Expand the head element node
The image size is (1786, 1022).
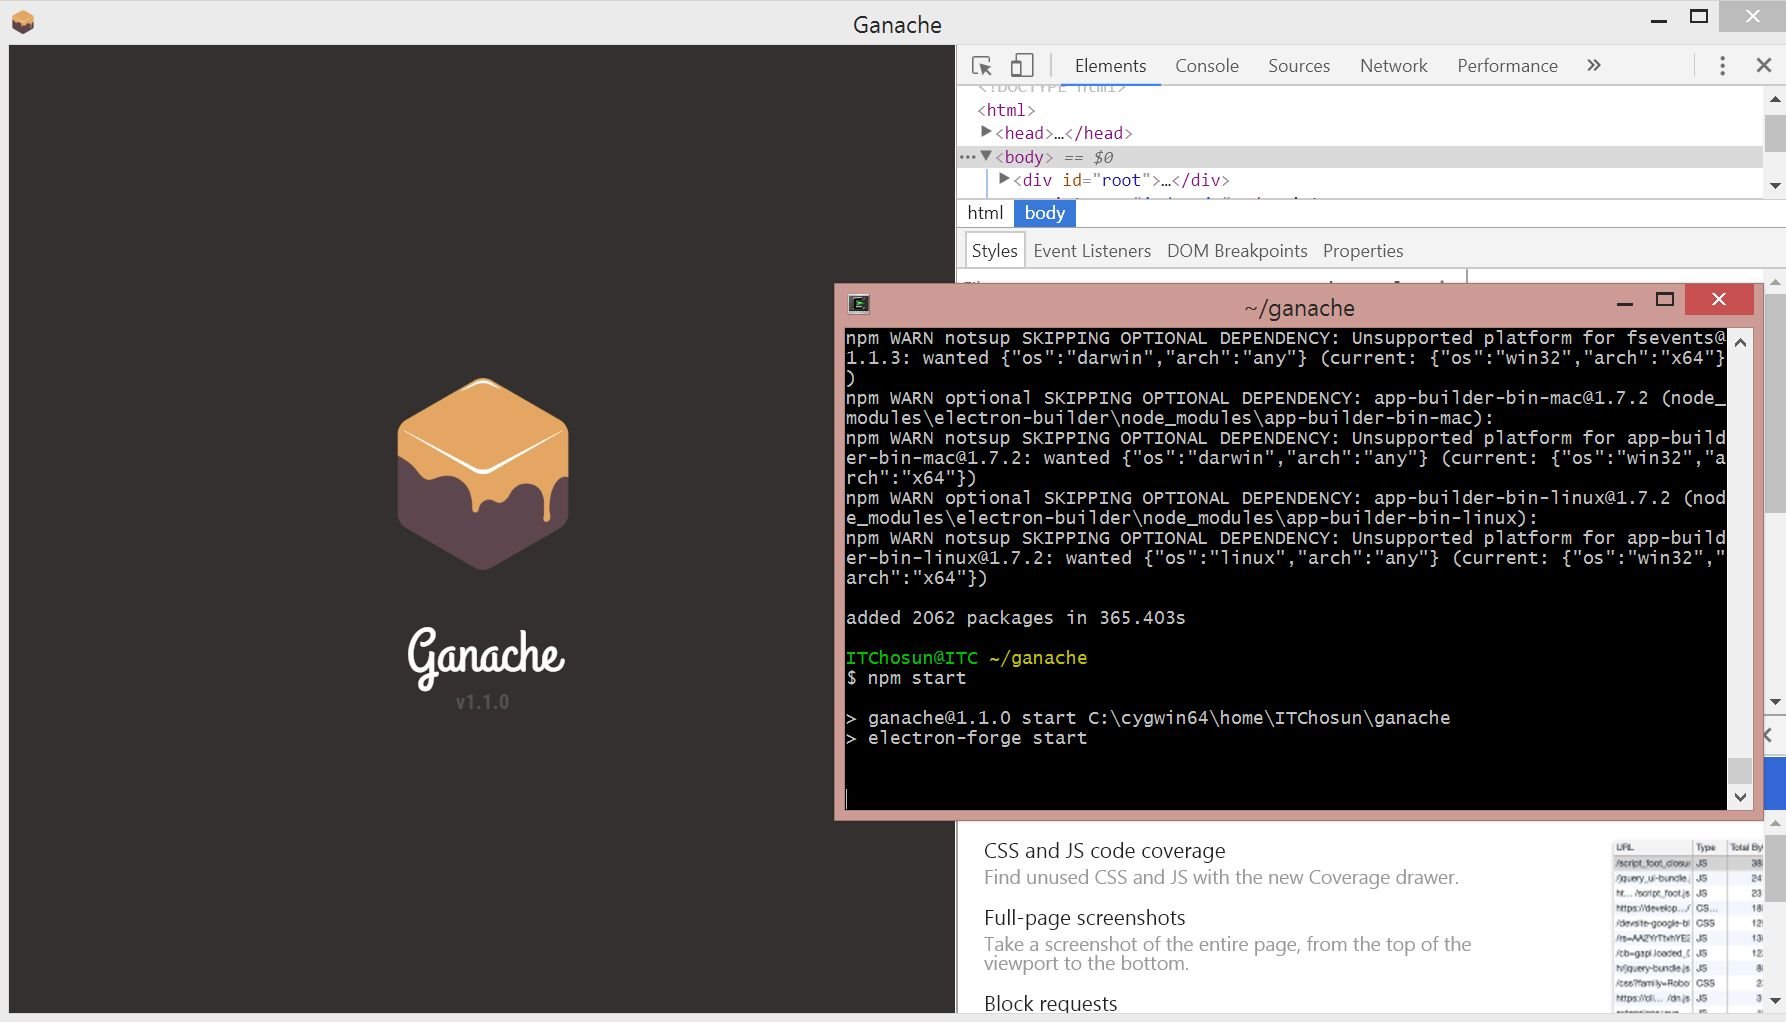point(986,132)
